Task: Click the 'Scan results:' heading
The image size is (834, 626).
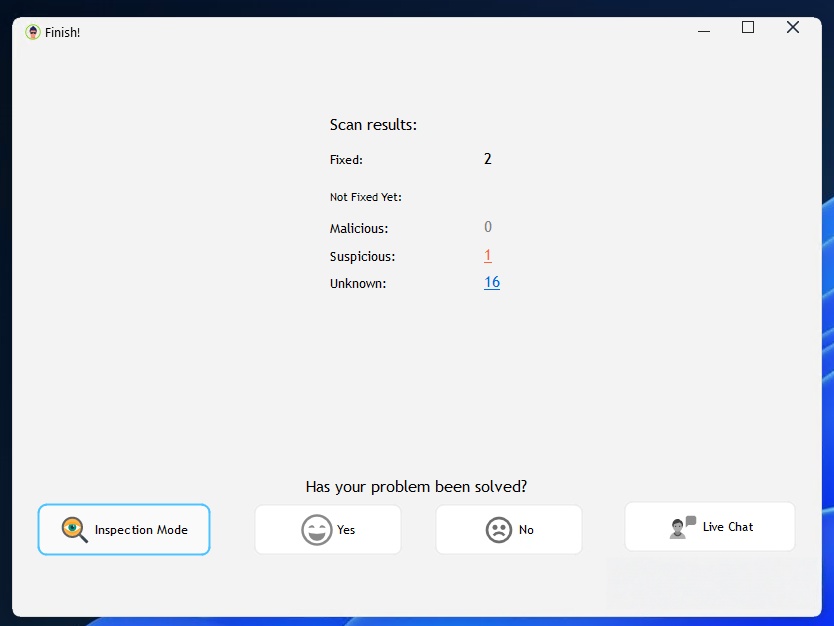Action: pos(373,124)
